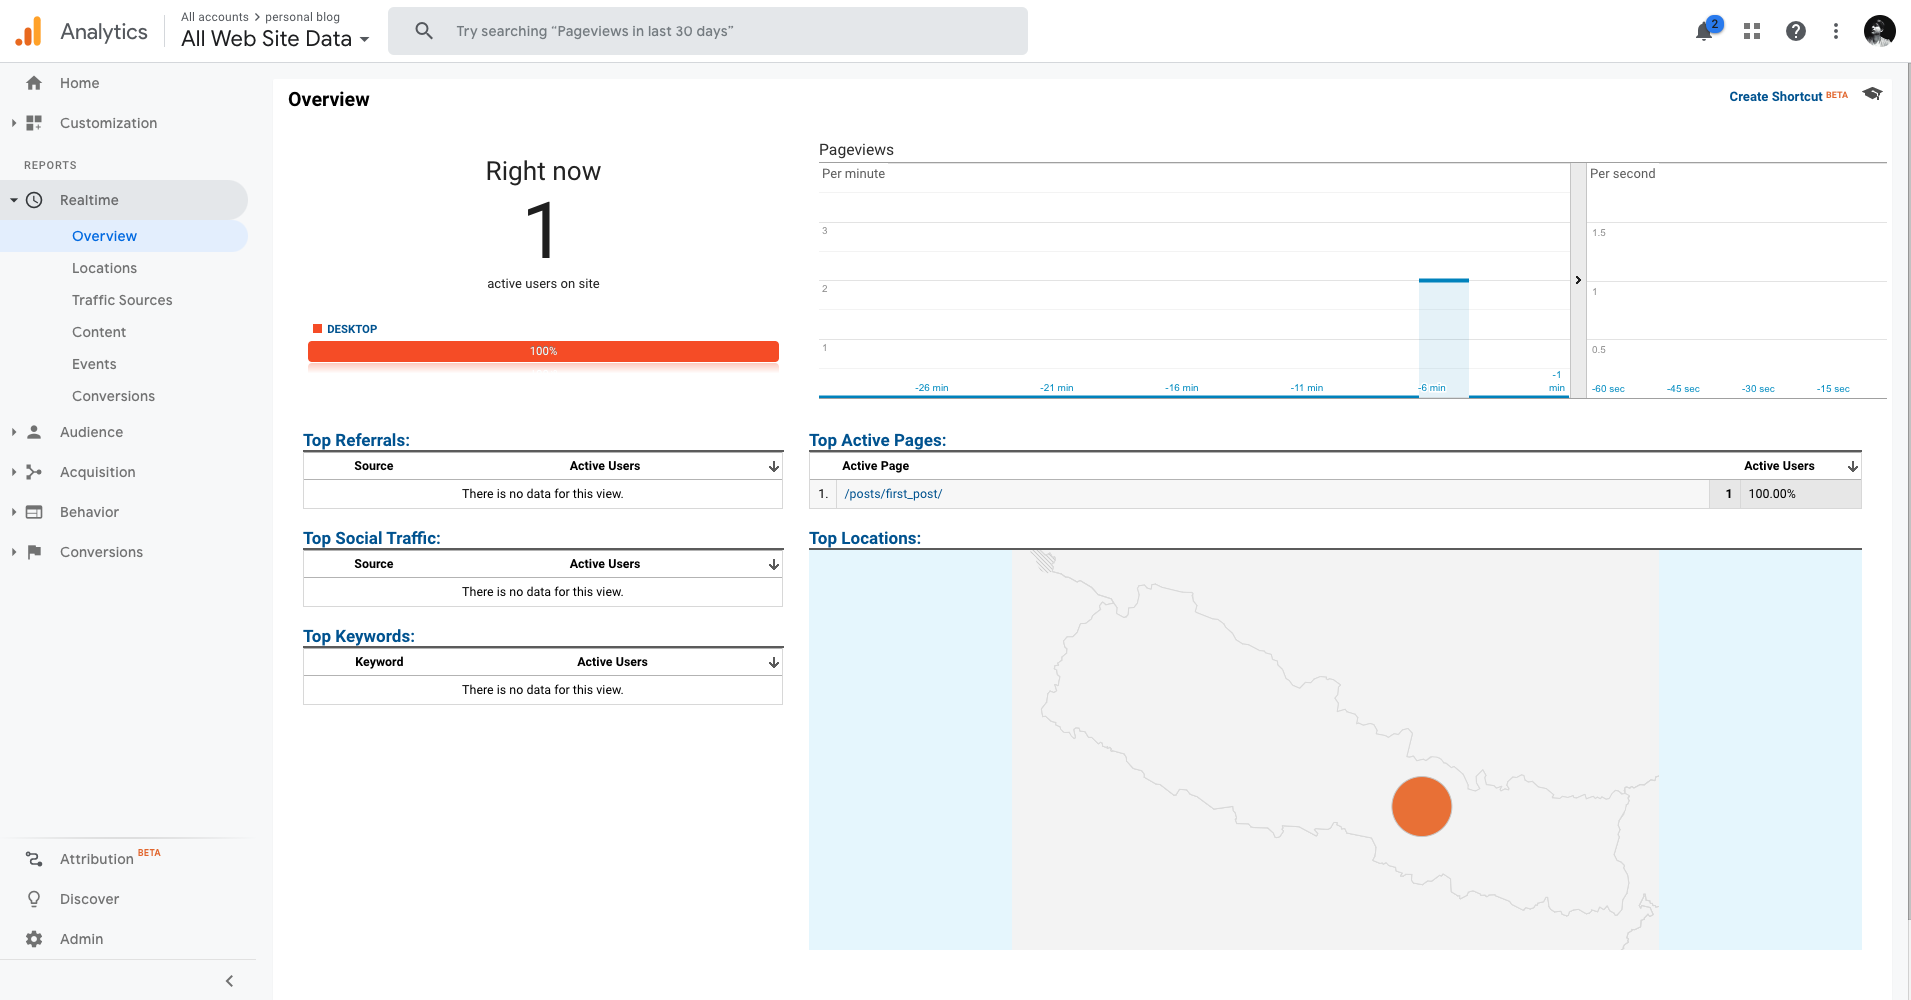Collapse the Realtime section arrow
Screen dimensions: 1911x1000
click(14, 200)
